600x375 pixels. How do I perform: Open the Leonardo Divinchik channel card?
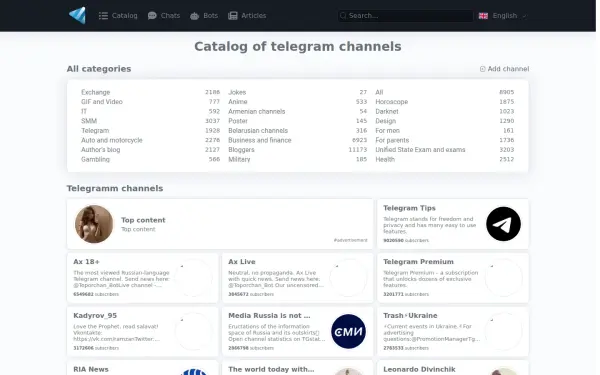pyautogui.click(x=453, y=368)
